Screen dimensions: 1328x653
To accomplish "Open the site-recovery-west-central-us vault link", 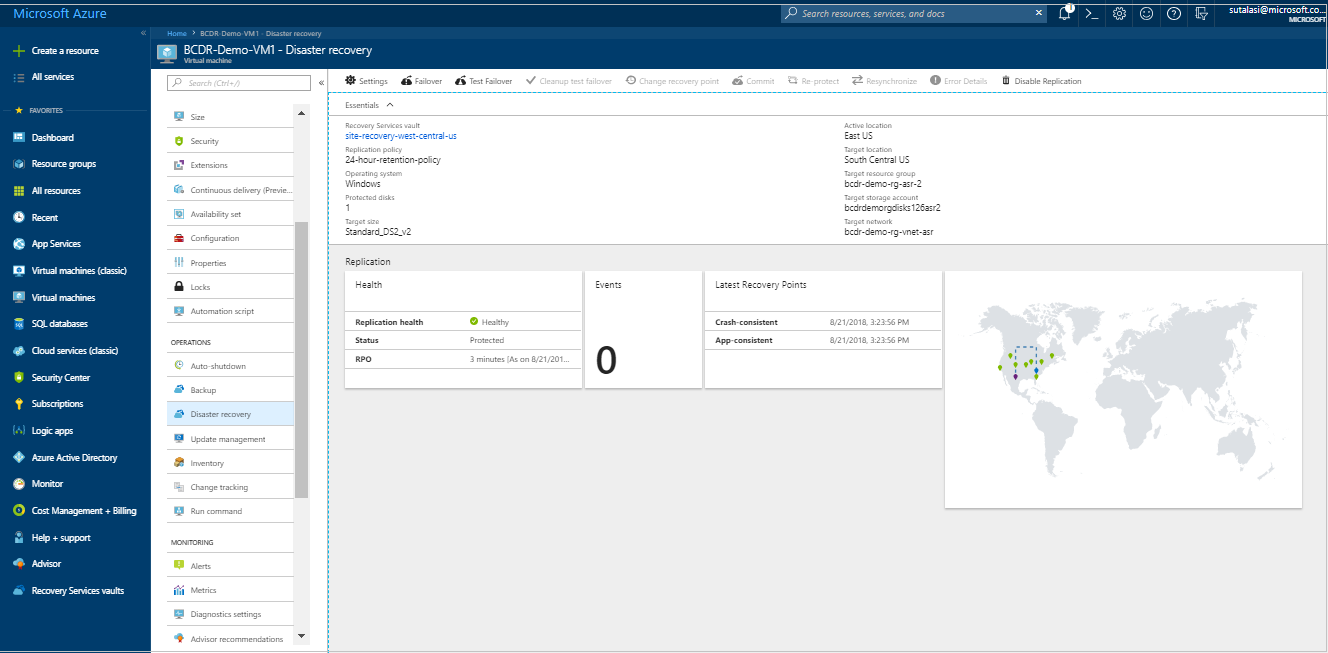I will tap(401, 135).
